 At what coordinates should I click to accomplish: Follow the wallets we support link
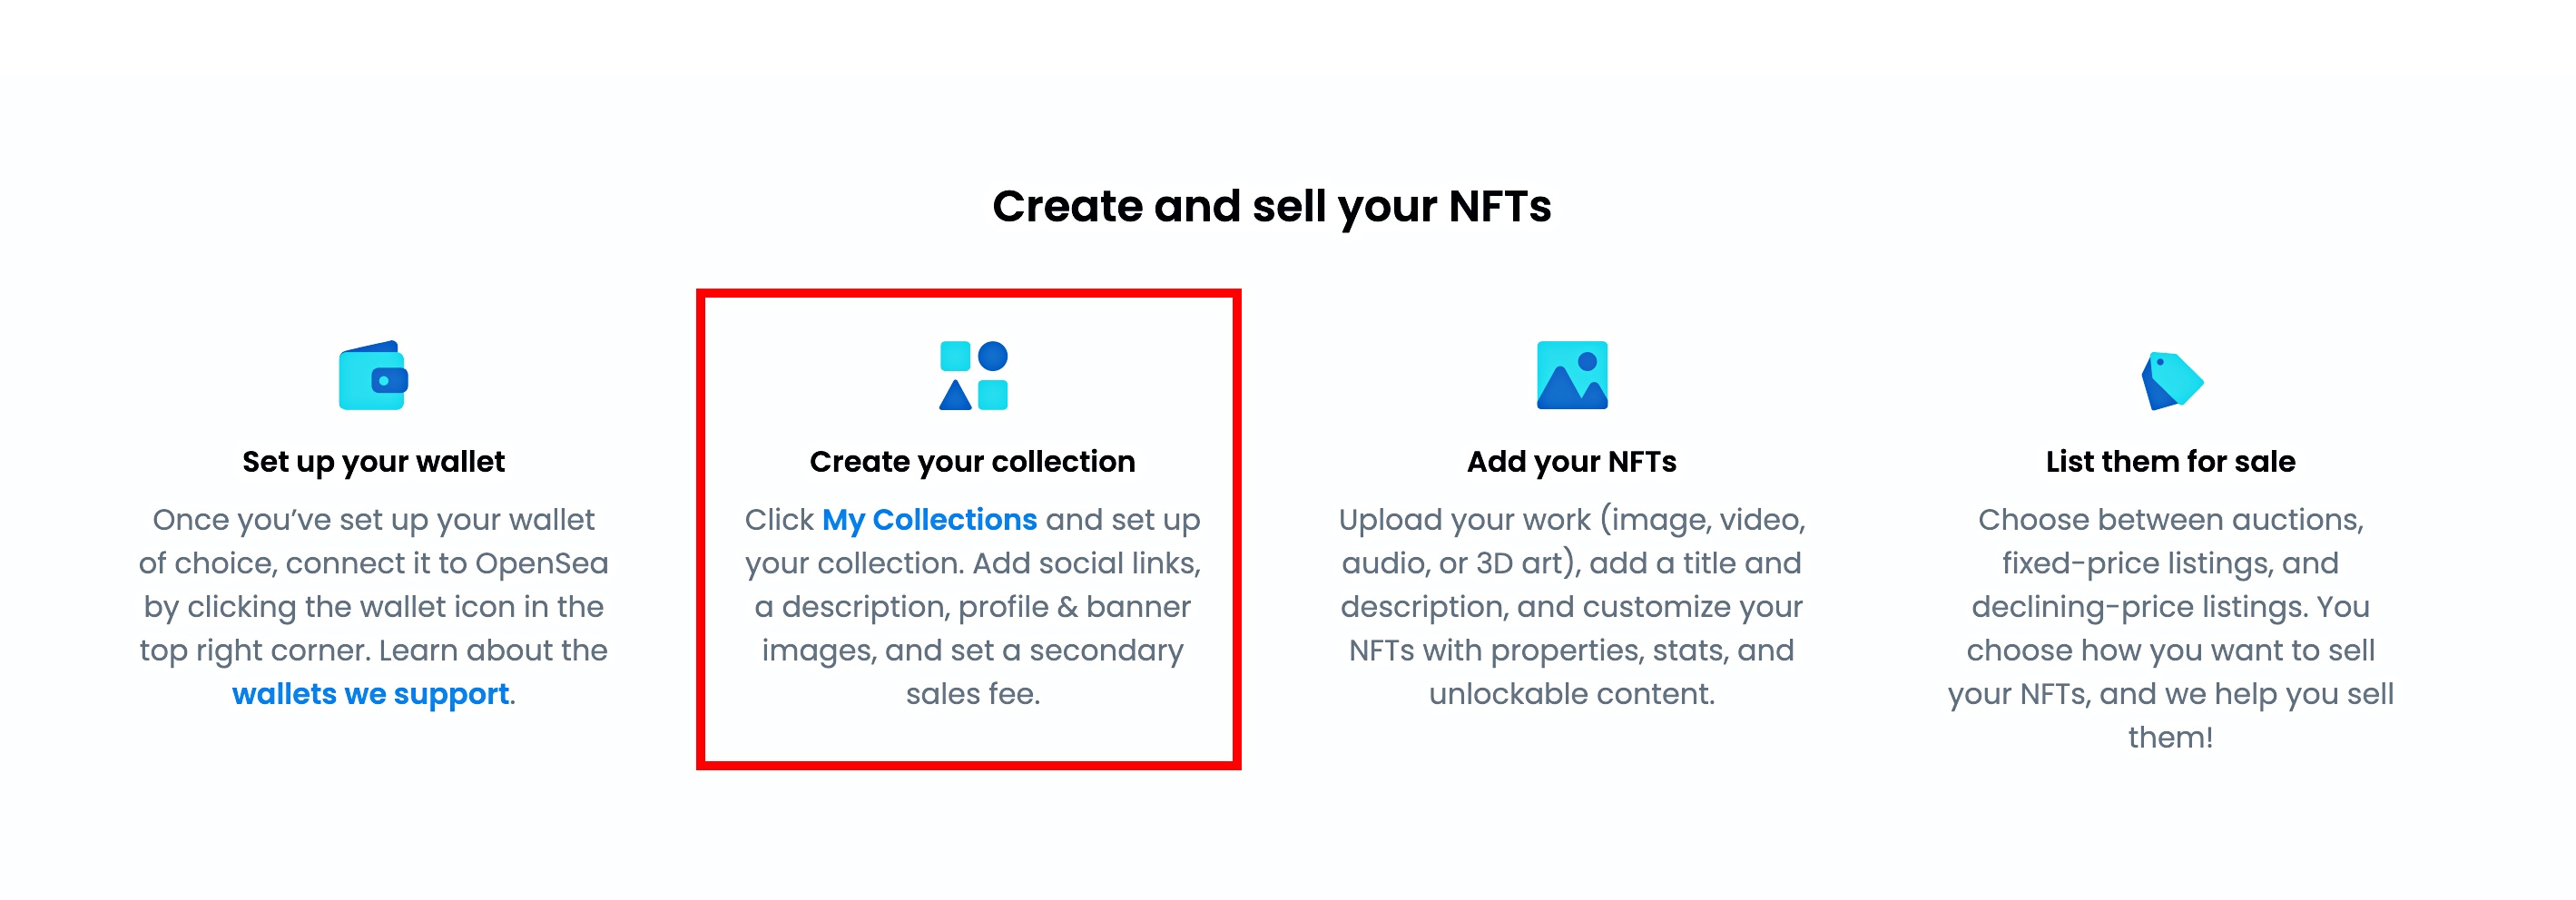click(371, 694)
